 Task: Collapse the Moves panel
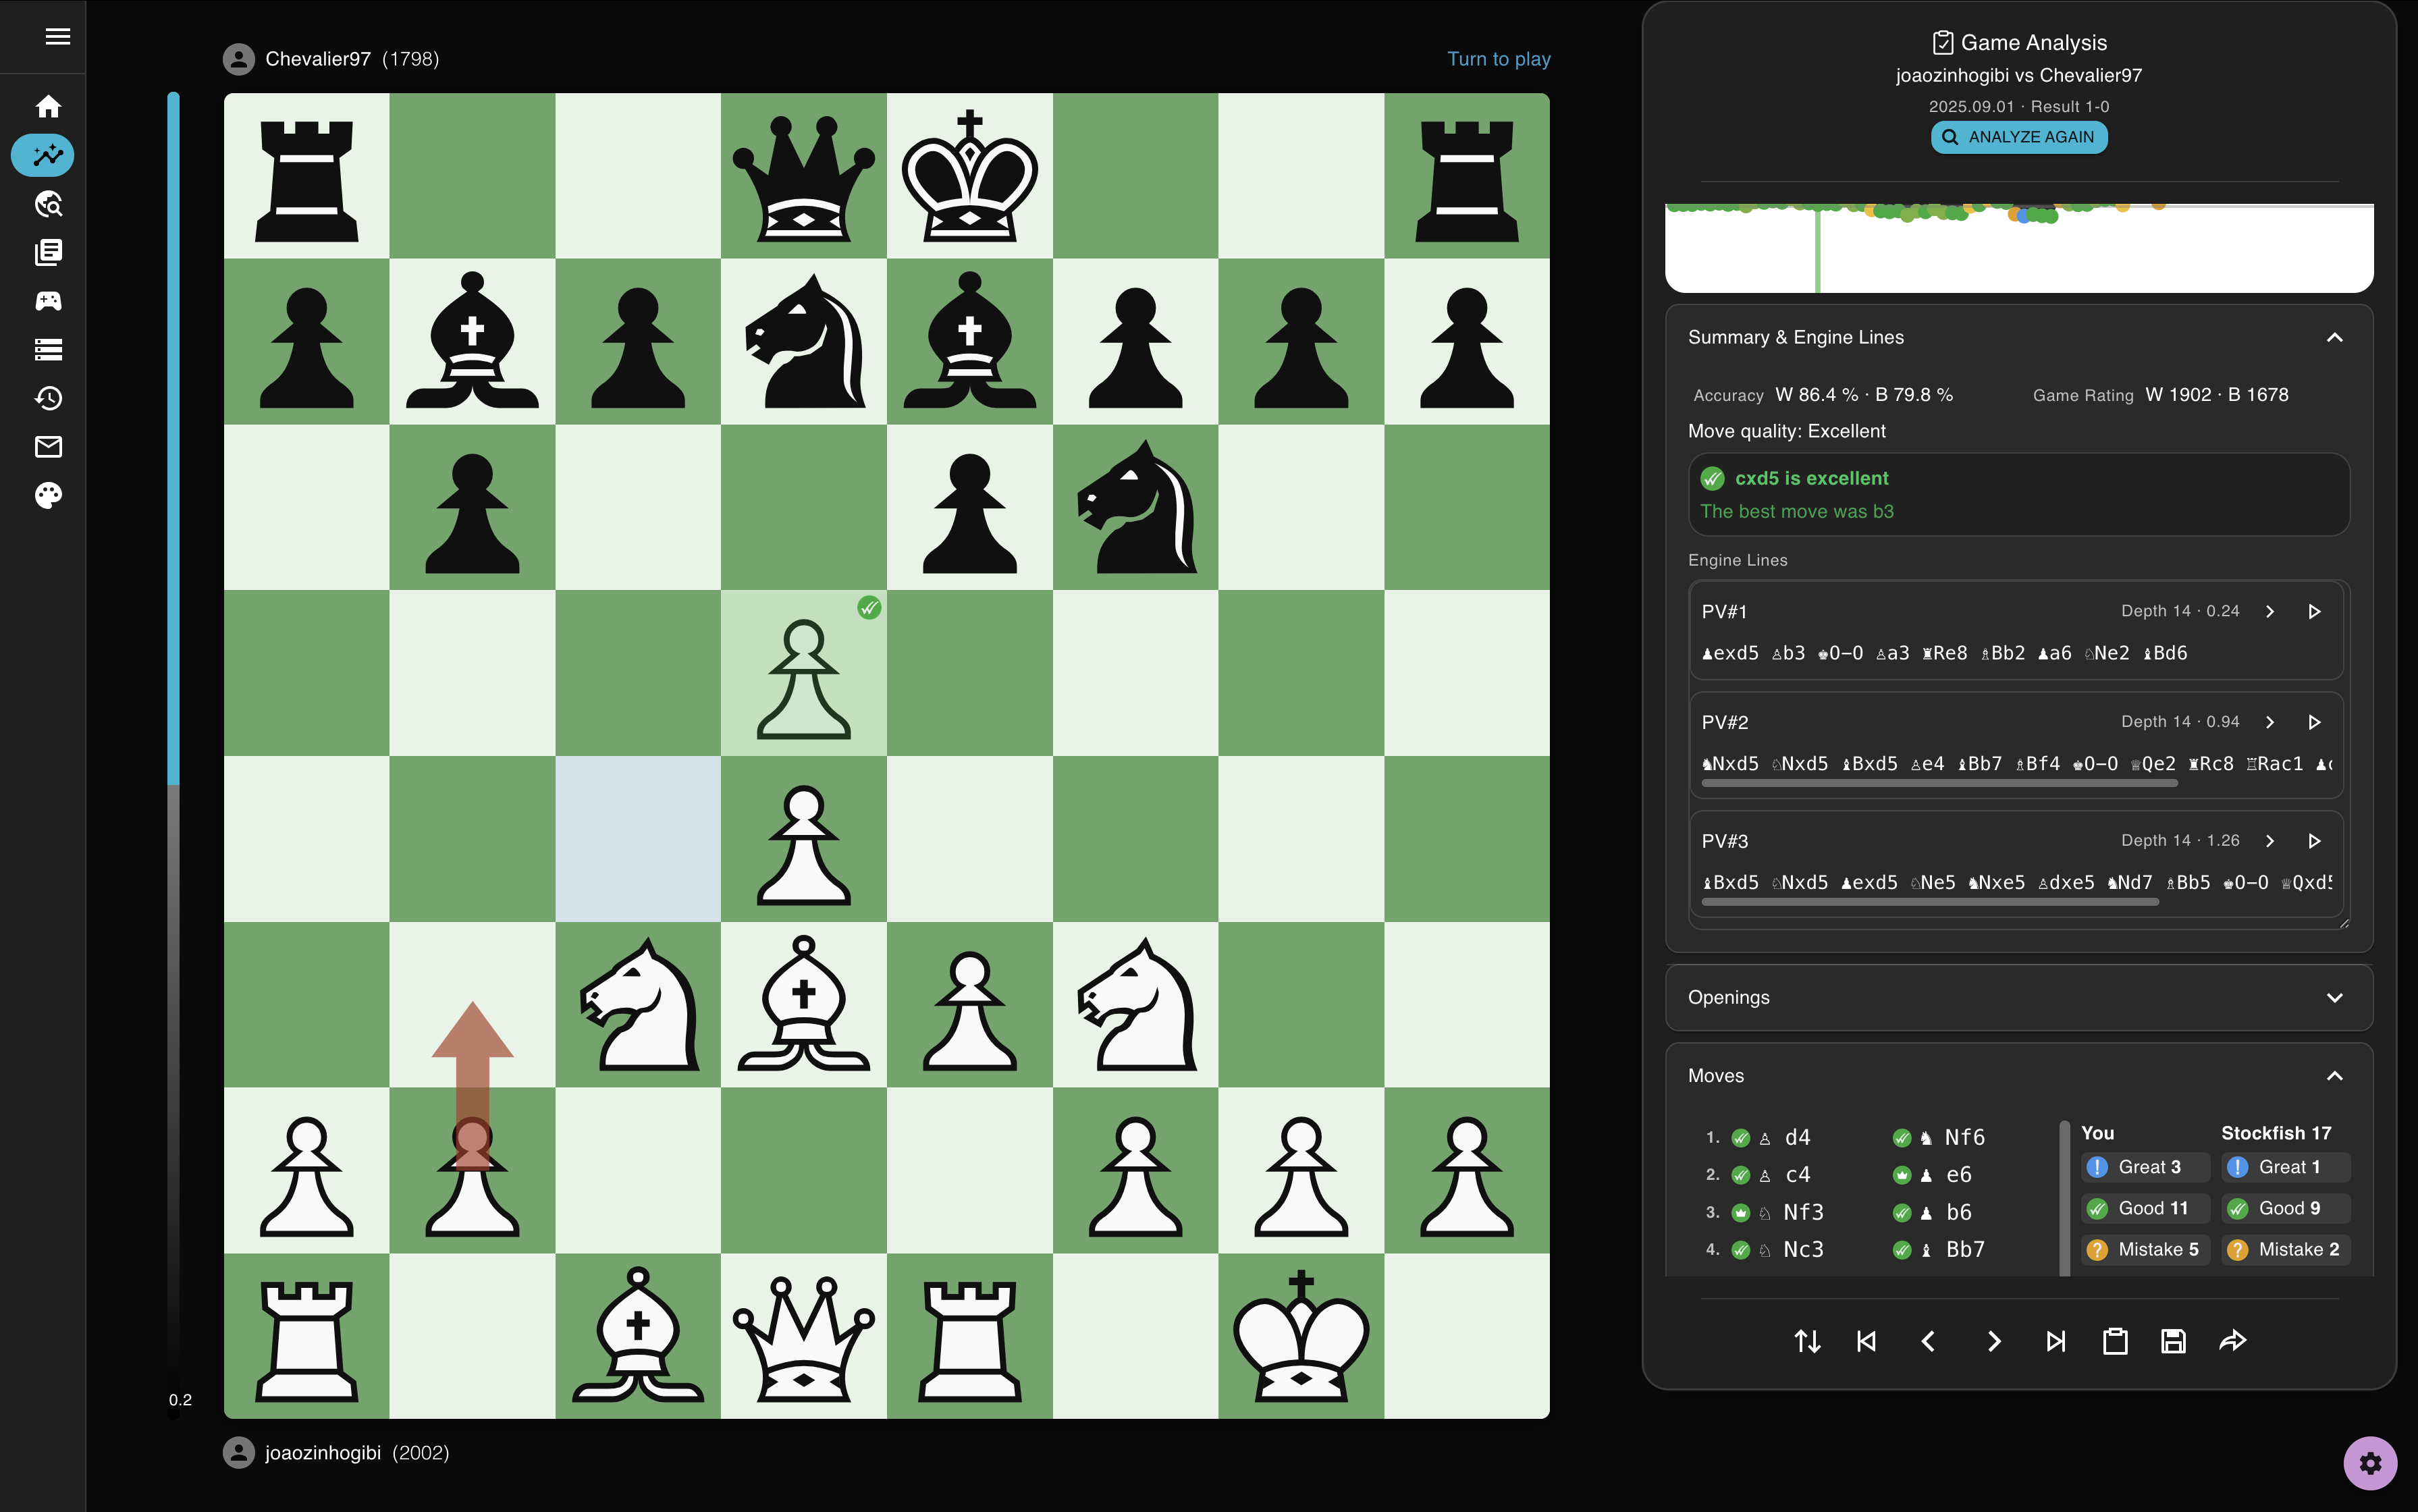pos(2334,1075)
